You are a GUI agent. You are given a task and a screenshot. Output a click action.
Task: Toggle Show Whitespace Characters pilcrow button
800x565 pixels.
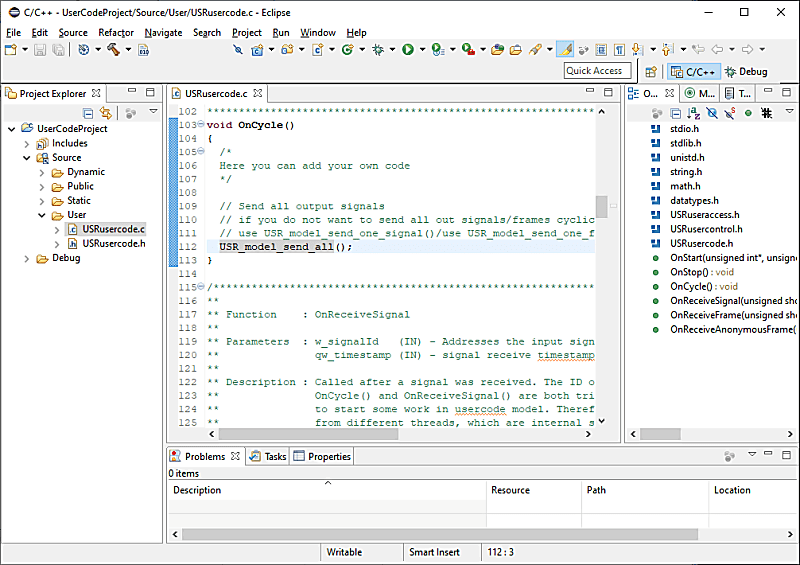tap(619, 49)
